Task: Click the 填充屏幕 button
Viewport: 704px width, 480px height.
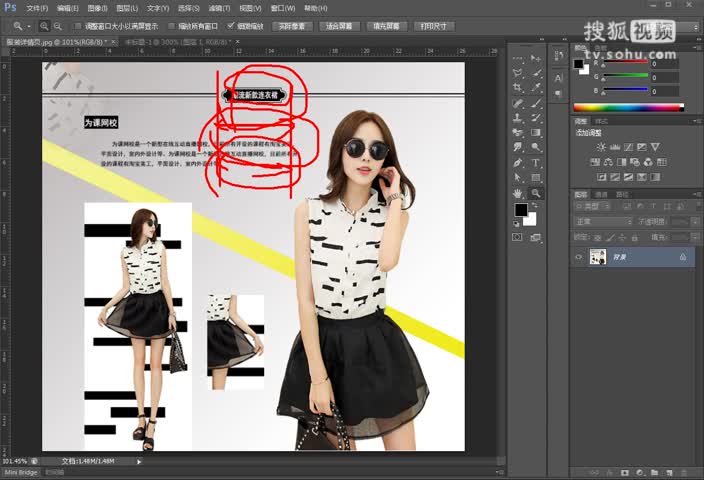Action: pyautogui.click(x=387, y=26)
